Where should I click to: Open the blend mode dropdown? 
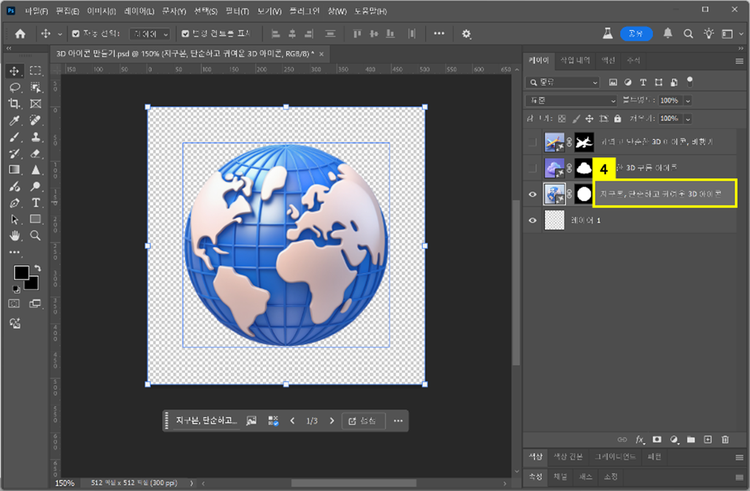[571, 101]
